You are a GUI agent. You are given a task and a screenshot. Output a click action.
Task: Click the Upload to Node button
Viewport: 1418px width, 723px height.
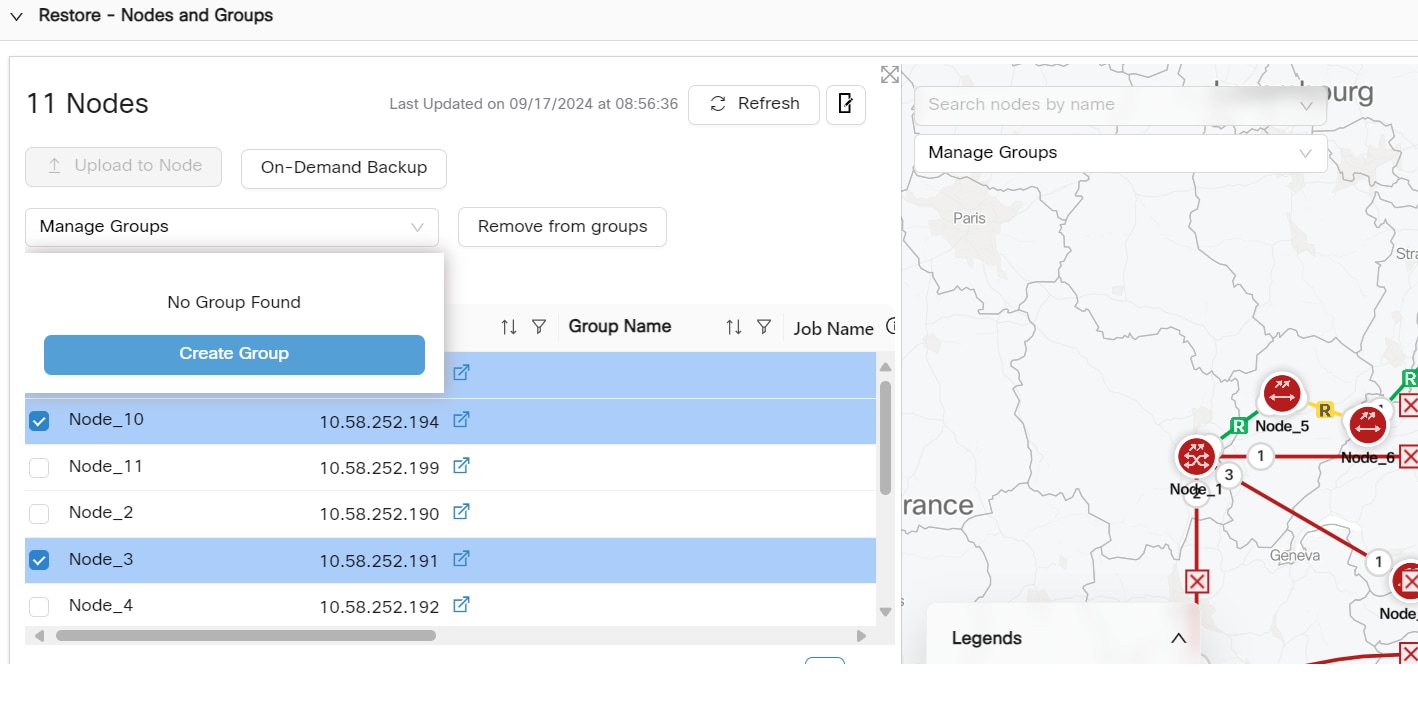click(x=123, y=166)
